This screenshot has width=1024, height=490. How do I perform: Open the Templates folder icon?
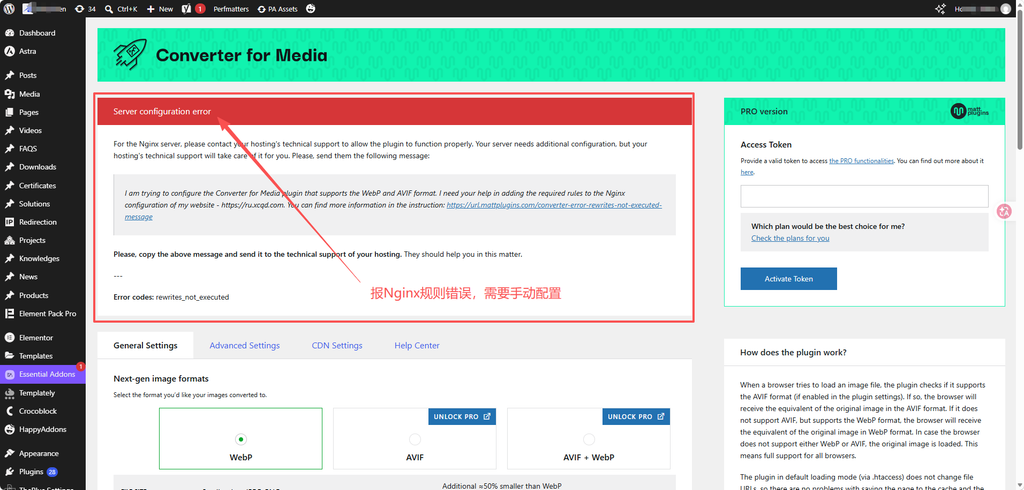click(9, 356)
